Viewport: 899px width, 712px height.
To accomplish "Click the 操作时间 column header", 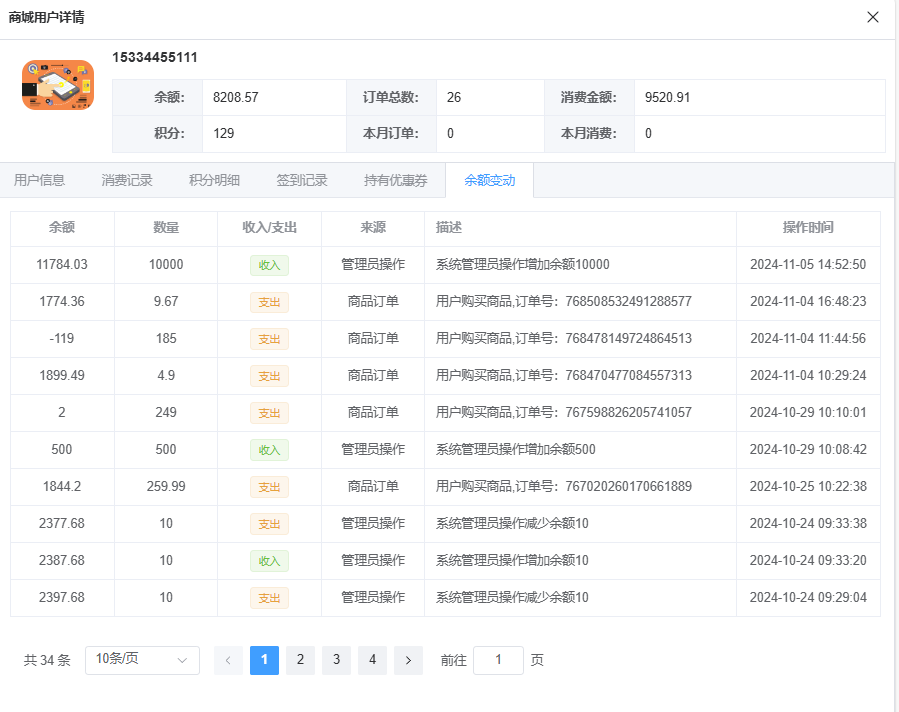I will coord(808,228).
